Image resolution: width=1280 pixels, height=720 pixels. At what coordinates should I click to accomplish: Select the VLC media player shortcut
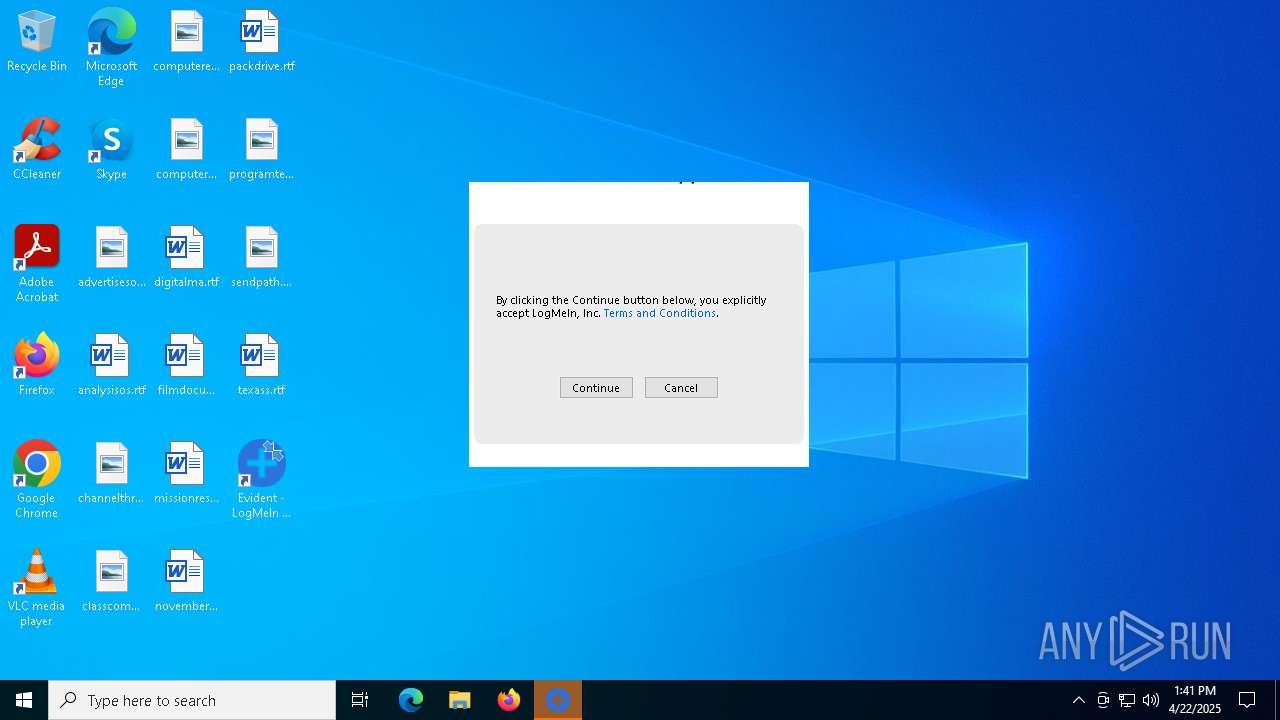click(37, 588)
